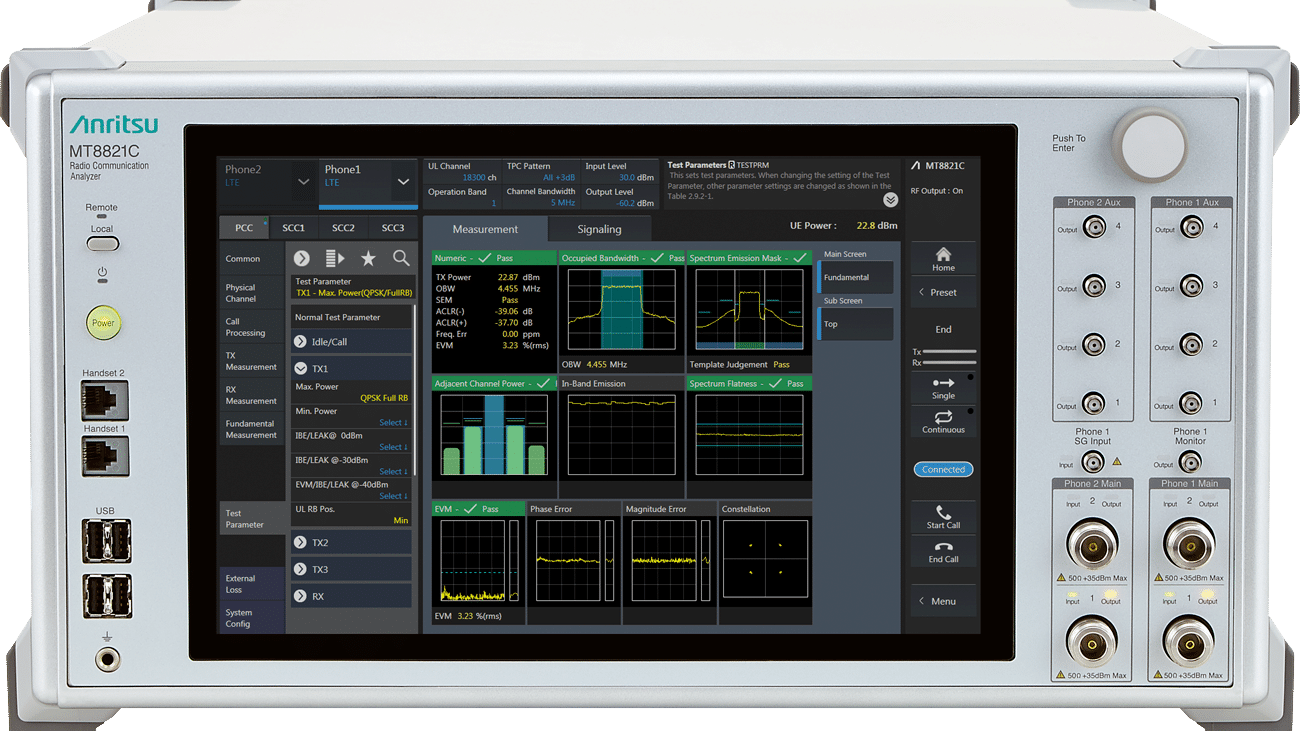Switch to the SCC1 tab

tap(293, 228)
